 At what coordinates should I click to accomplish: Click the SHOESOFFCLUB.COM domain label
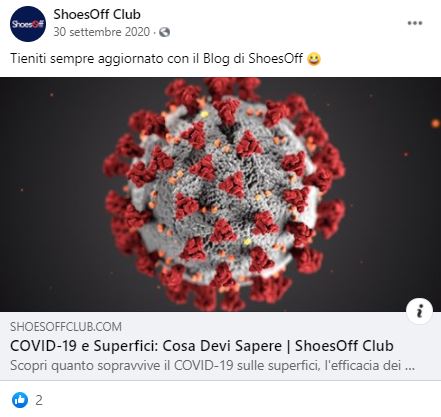click(66, 327)
